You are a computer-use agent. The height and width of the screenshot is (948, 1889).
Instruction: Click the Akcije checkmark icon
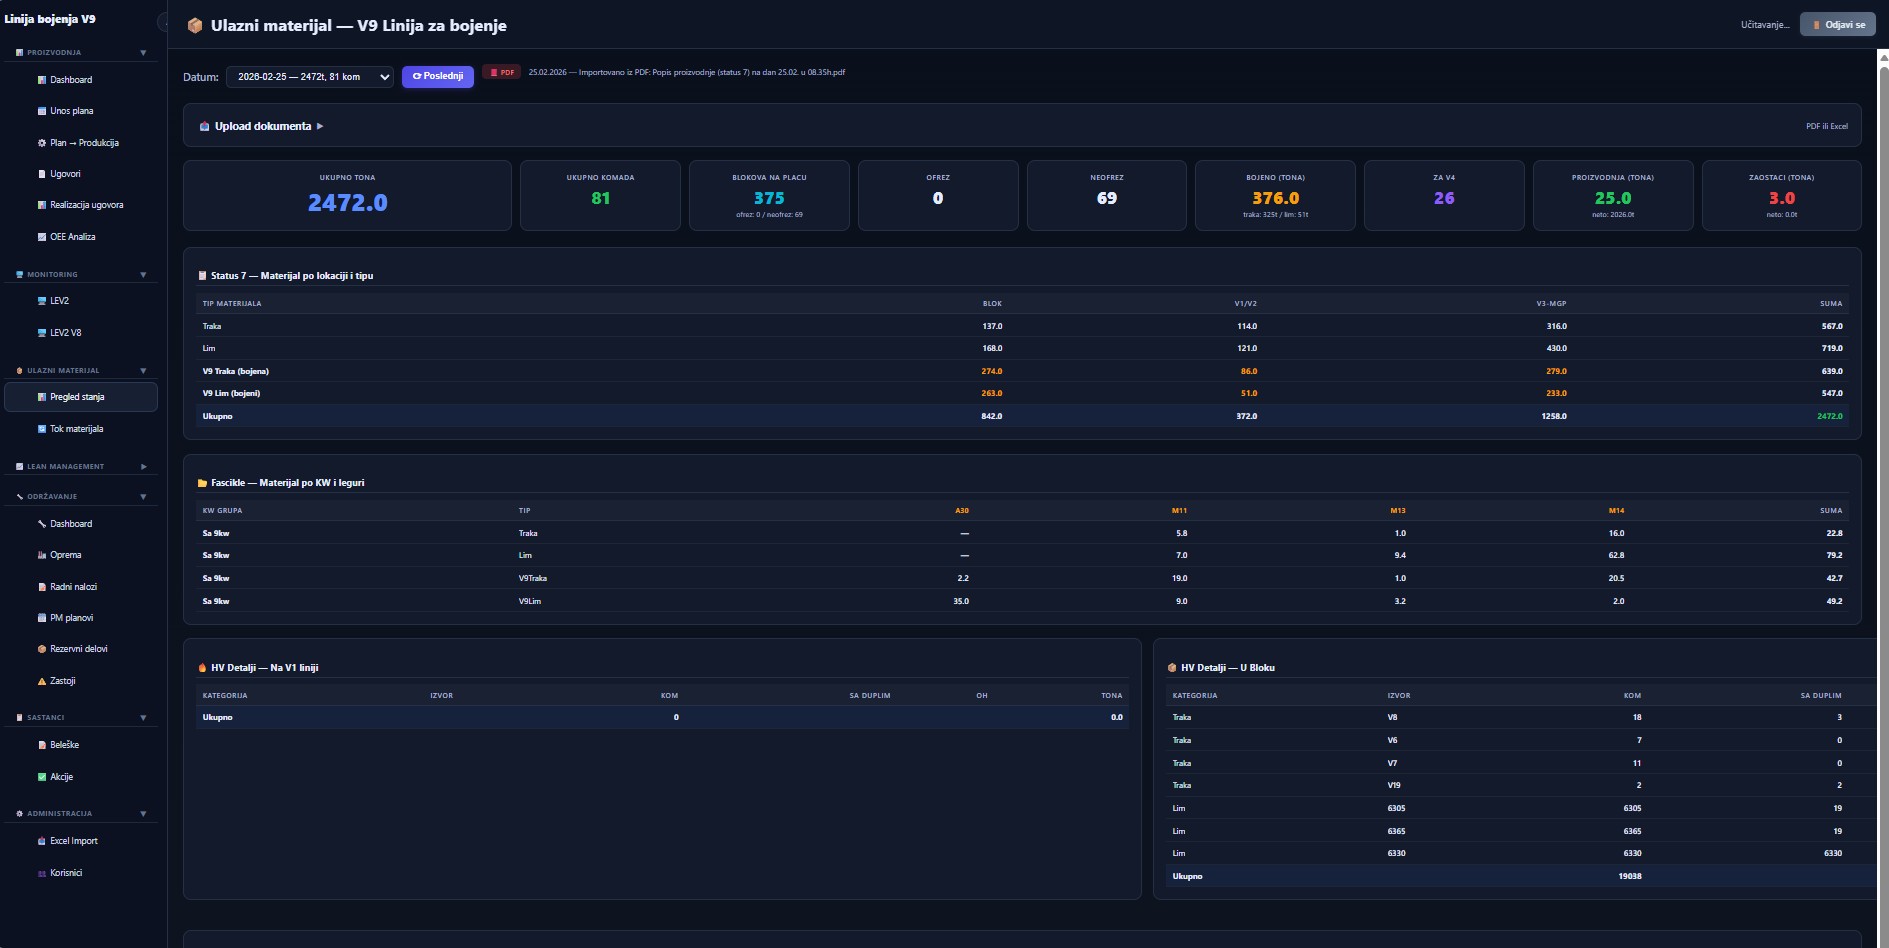click(42, 777)
